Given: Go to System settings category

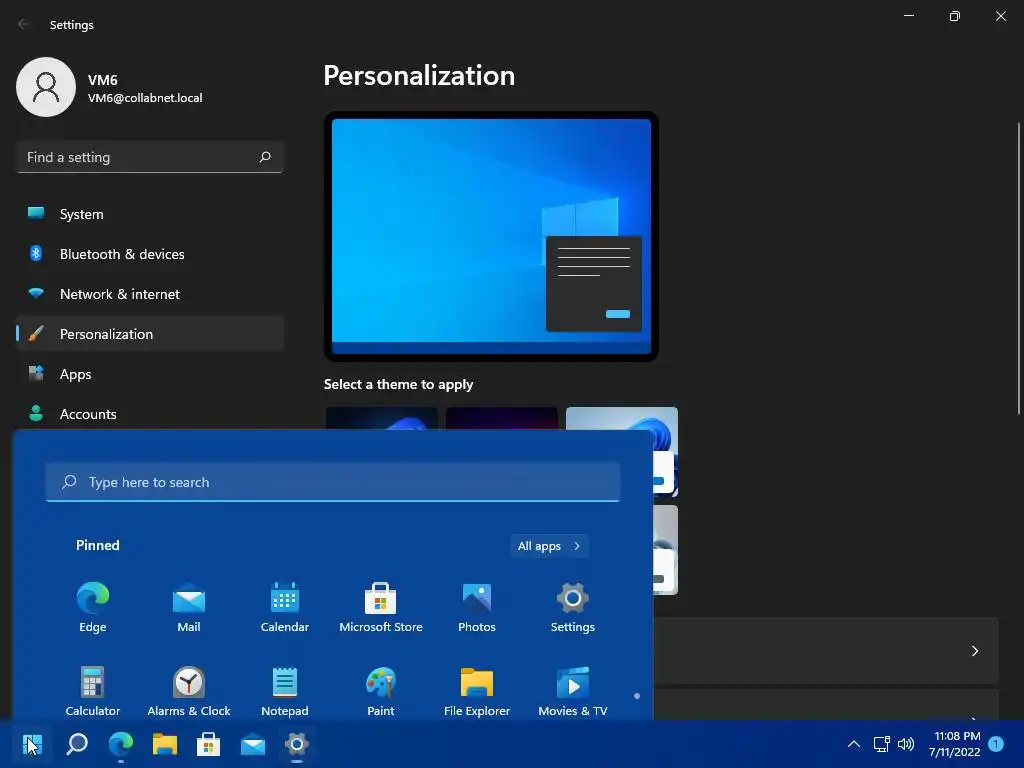Looking at the screenshot, I should 150,214.
